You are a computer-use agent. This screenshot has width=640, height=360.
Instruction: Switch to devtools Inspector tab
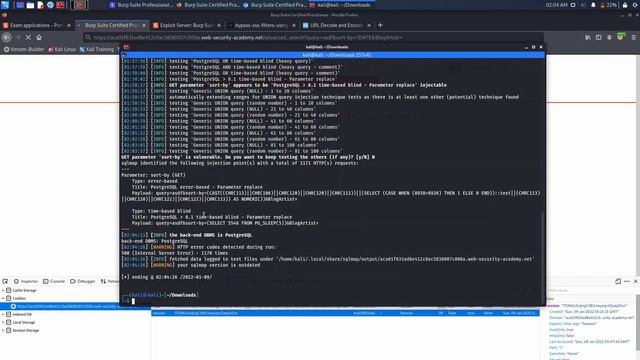coord(26,281)
